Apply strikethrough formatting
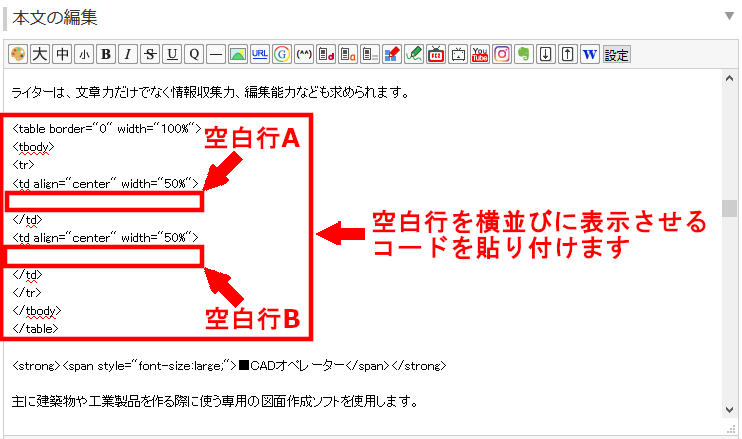Viewport: 742px width, 439px height. pyautogui.click(x=150, y=54)
